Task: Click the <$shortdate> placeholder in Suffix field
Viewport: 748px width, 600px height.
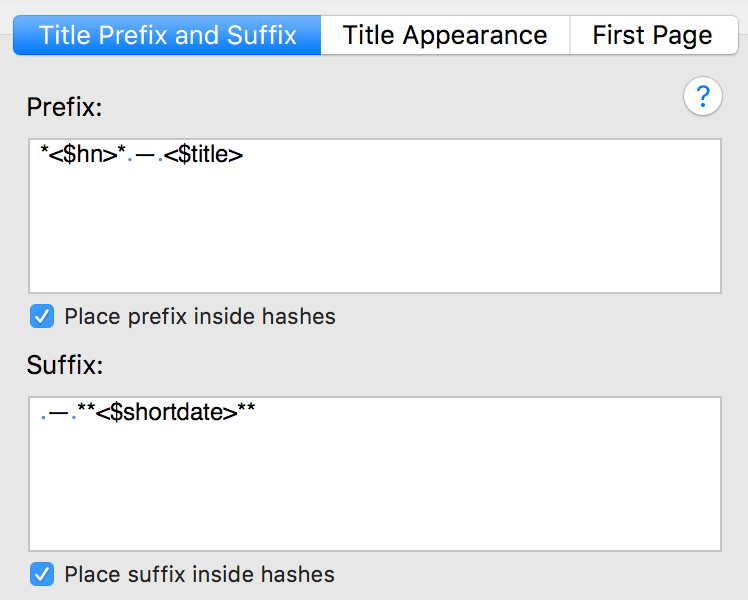Action: pyautogui.click(x=166, y=412)
